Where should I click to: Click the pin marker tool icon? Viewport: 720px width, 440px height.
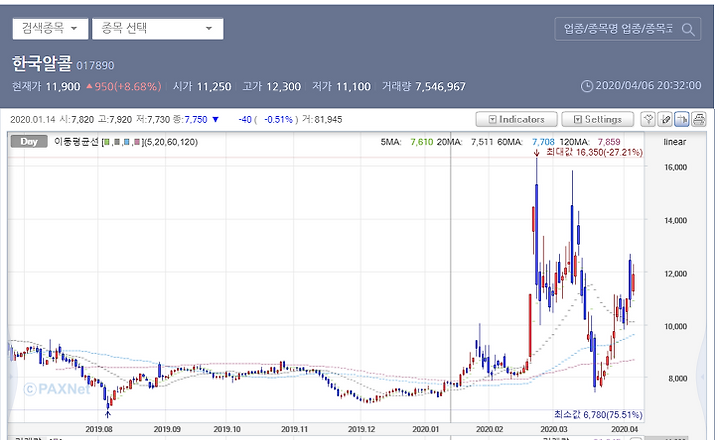pyautogui.click(x=648, y=119)
